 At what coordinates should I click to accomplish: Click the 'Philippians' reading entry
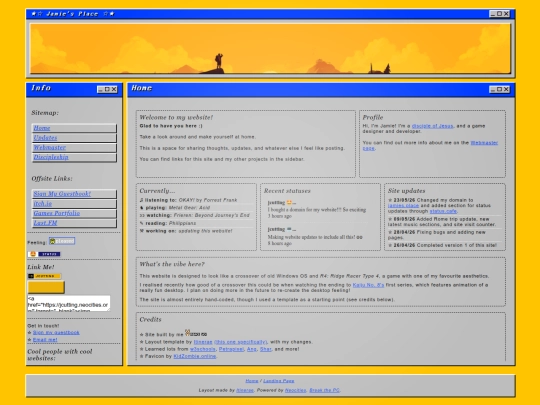point(183,223)
